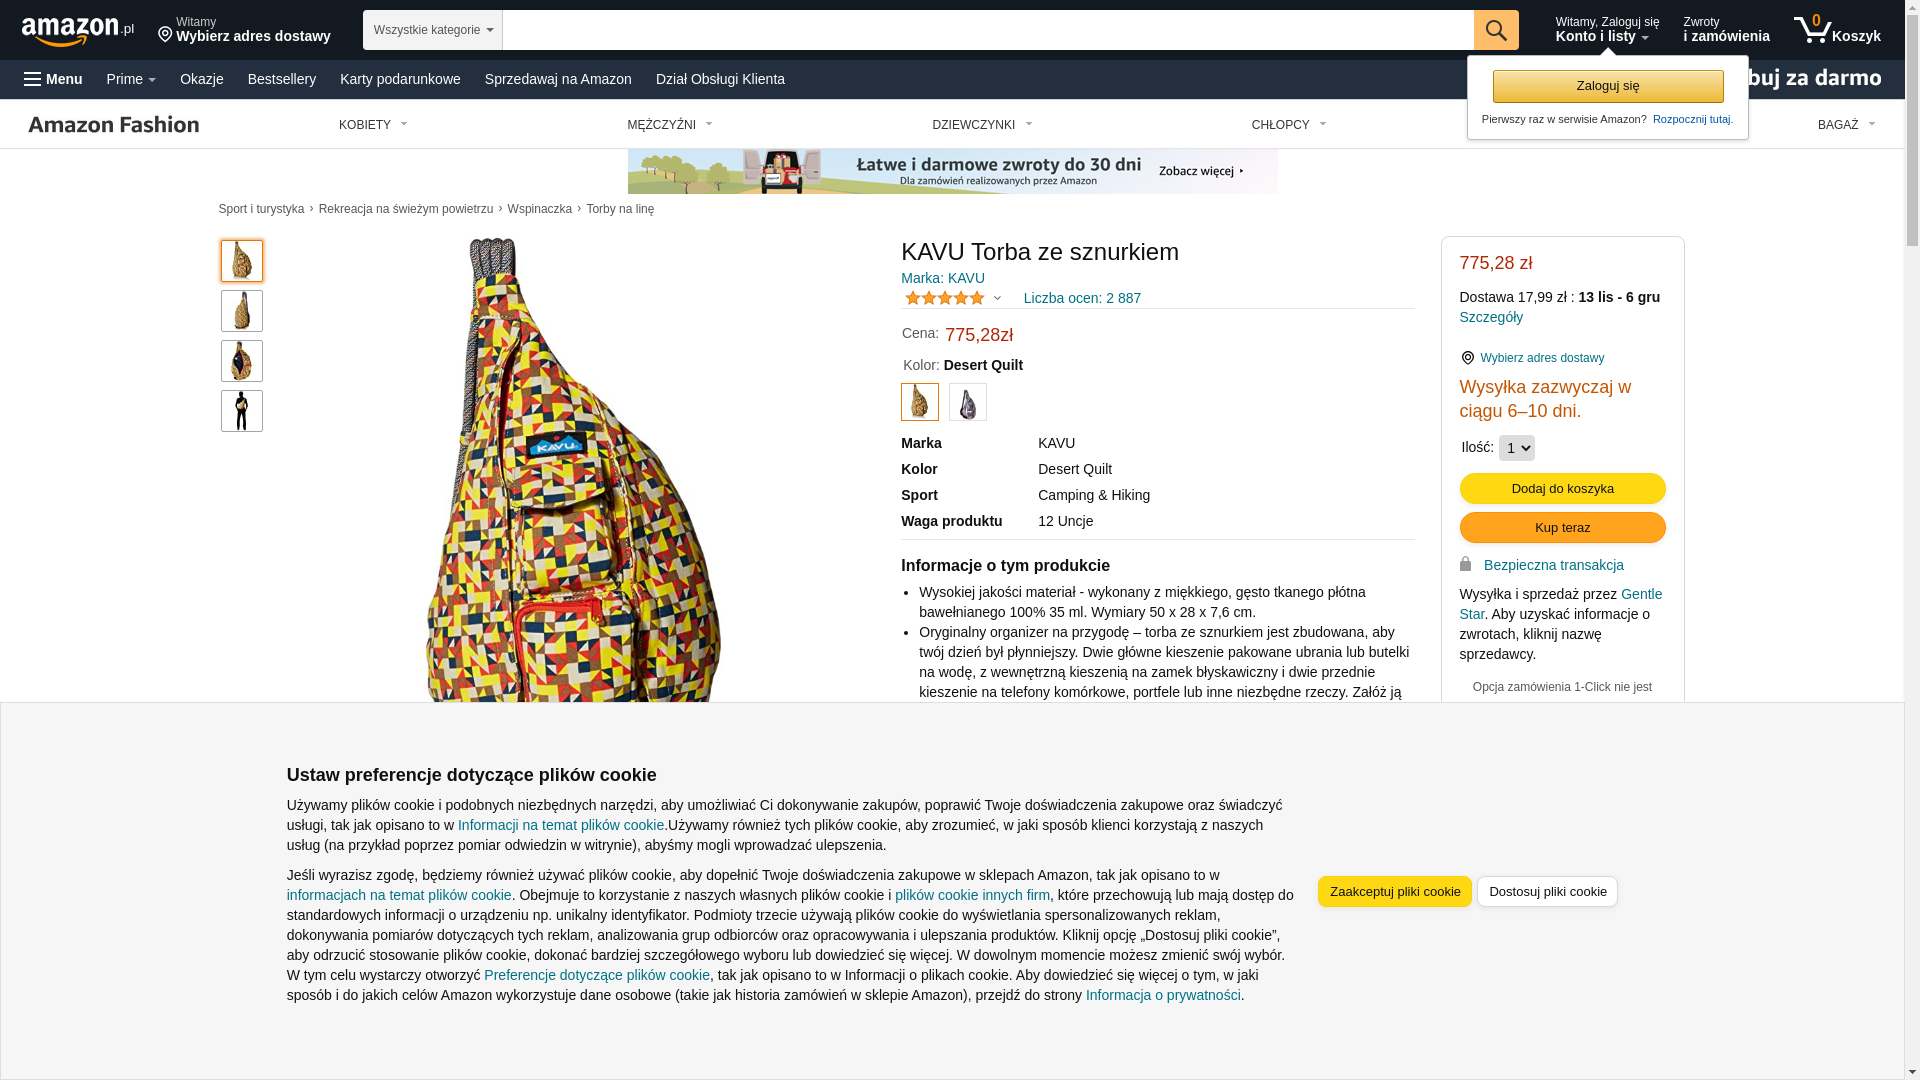Select the Desert Quilt color swatch
The height and width of the screenshot is (1080, 1920).
919,402
